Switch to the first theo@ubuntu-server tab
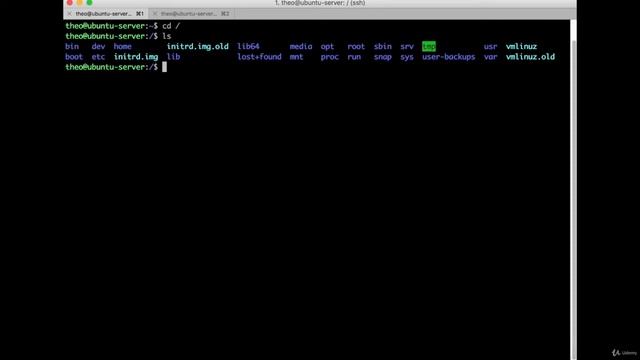 pos(106,13)
